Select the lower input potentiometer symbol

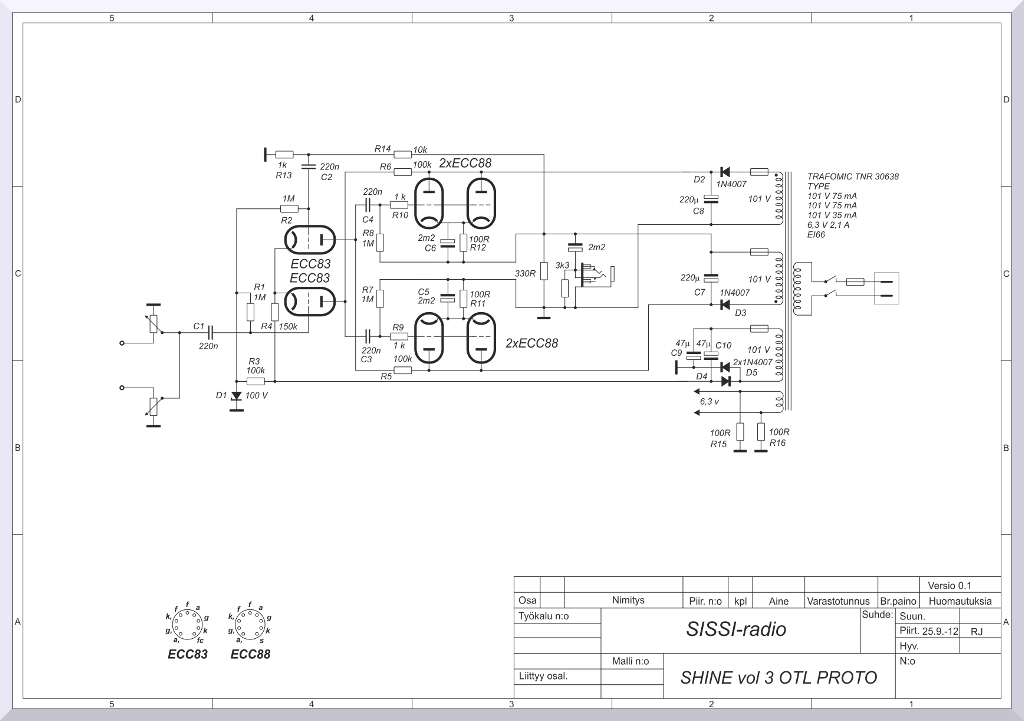point(153,406)
